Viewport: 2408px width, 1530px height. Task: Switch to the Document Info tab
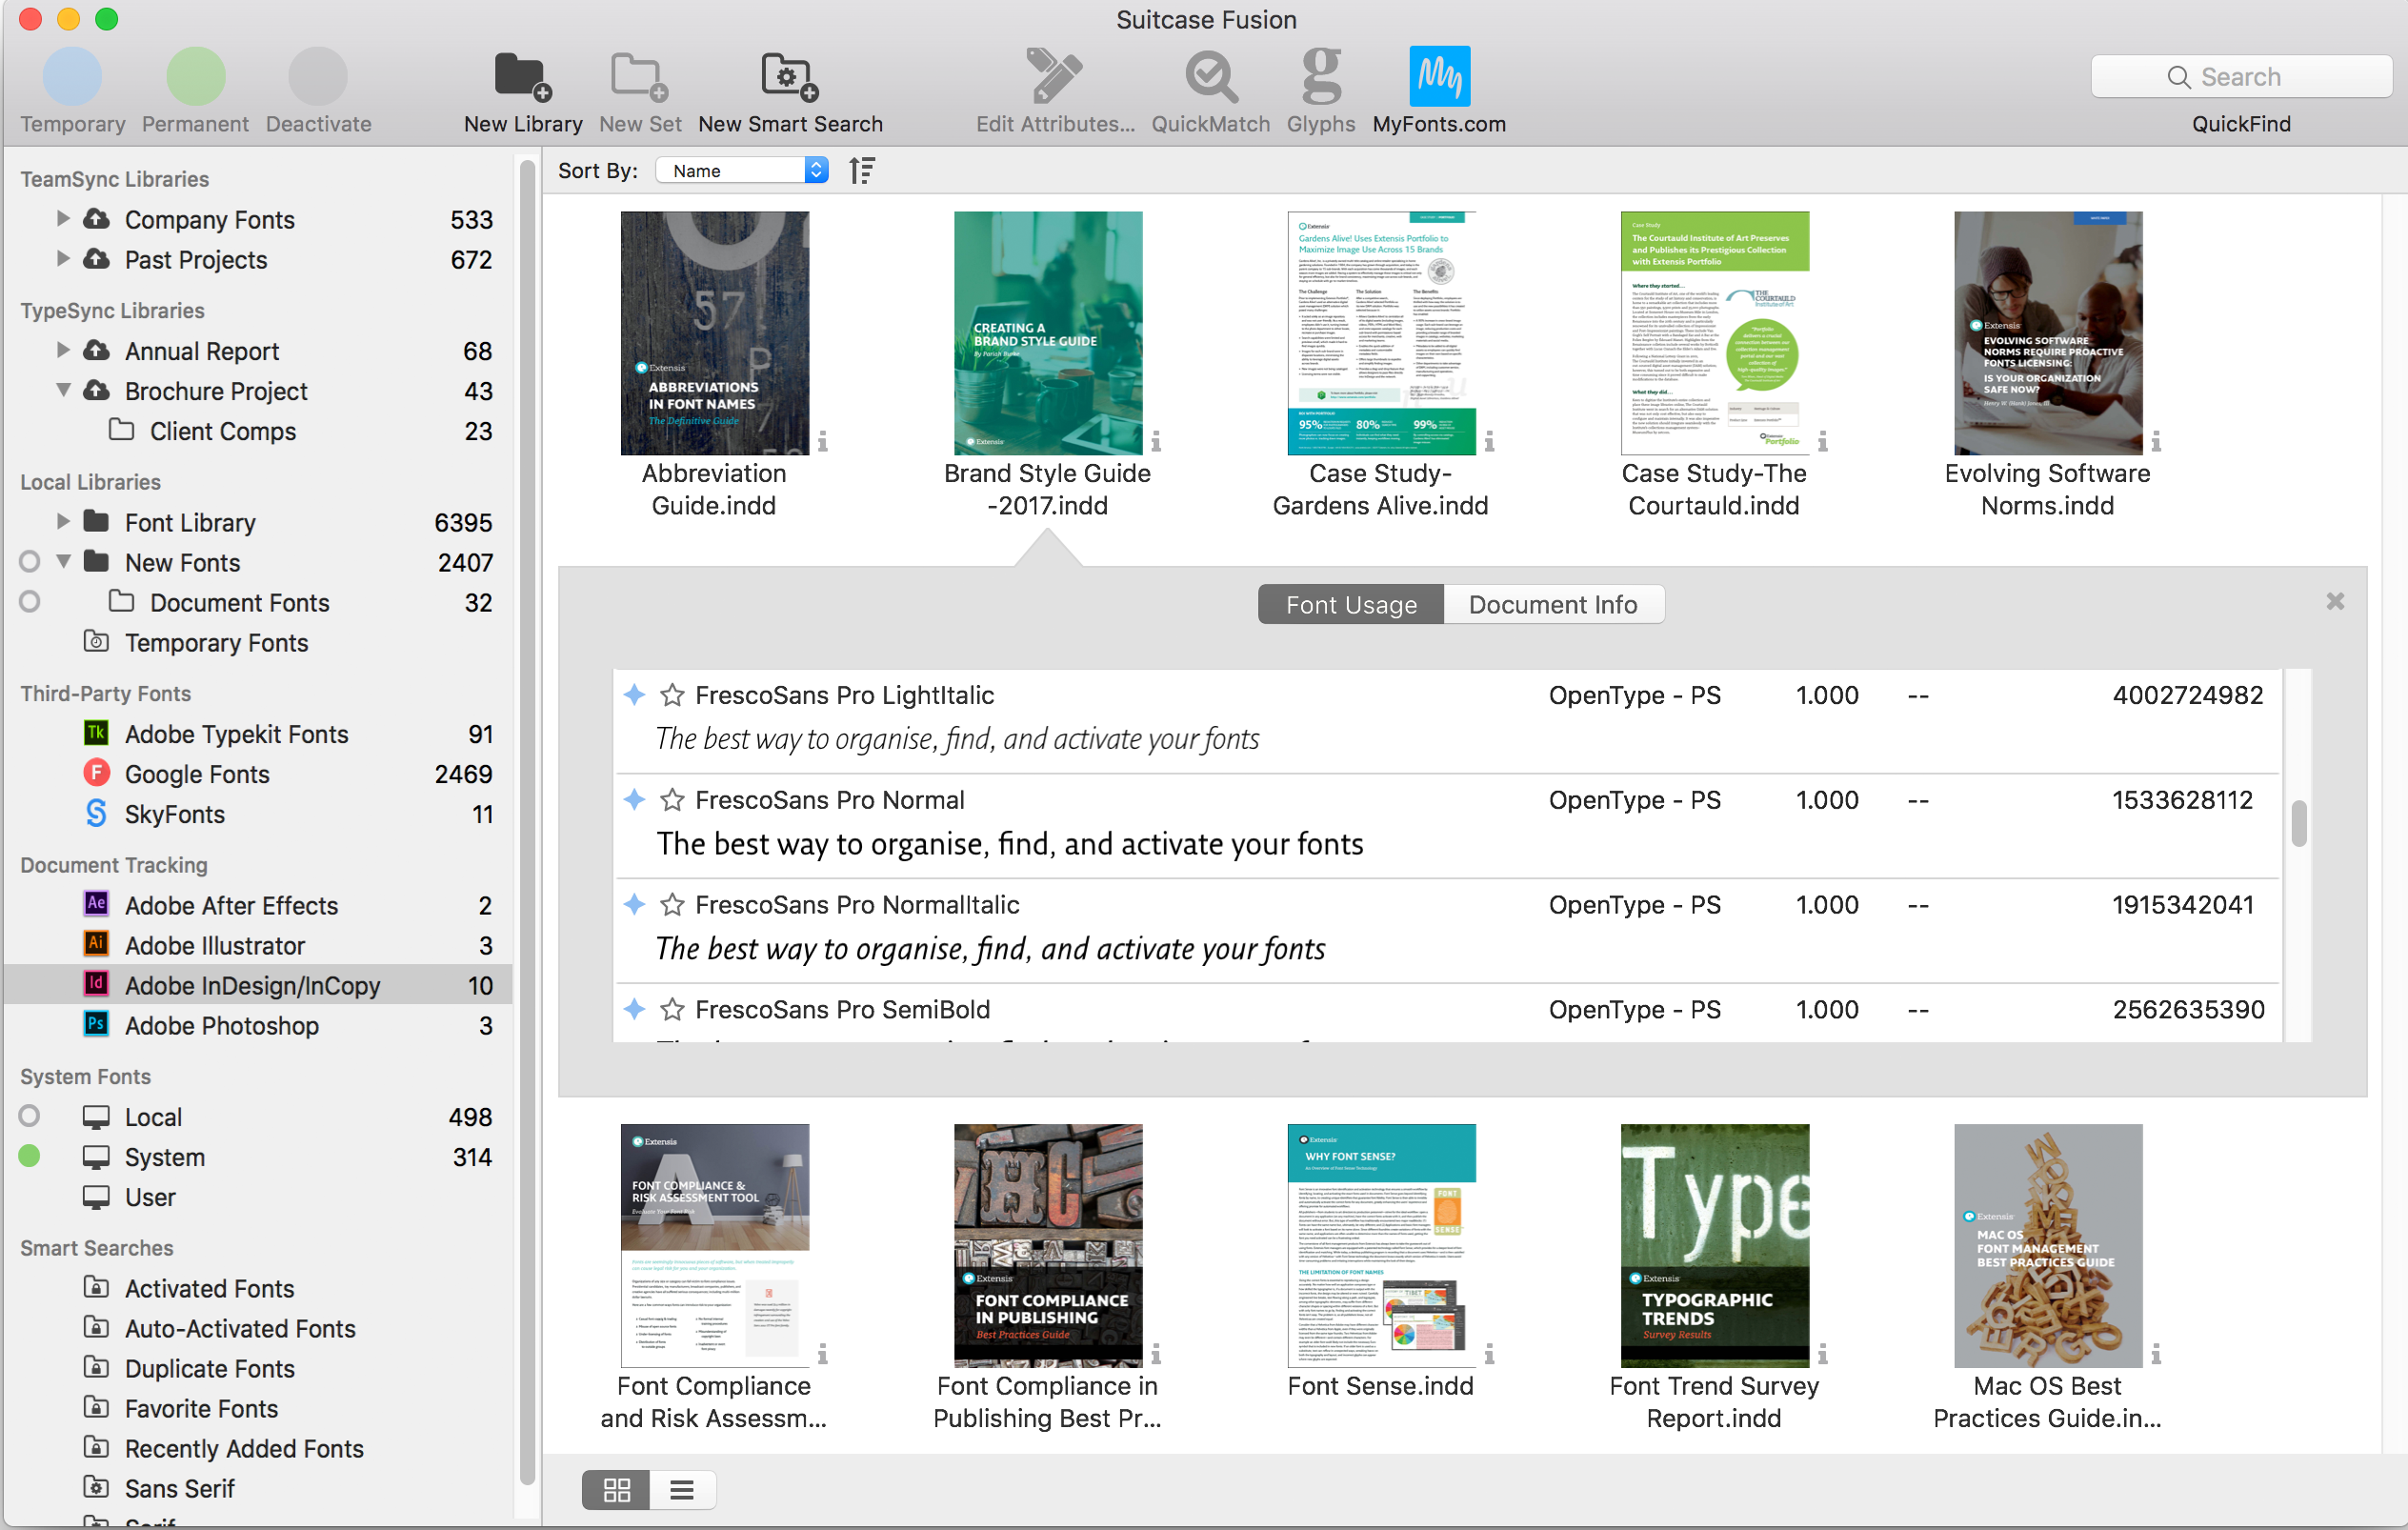[x=1552, y=605]
